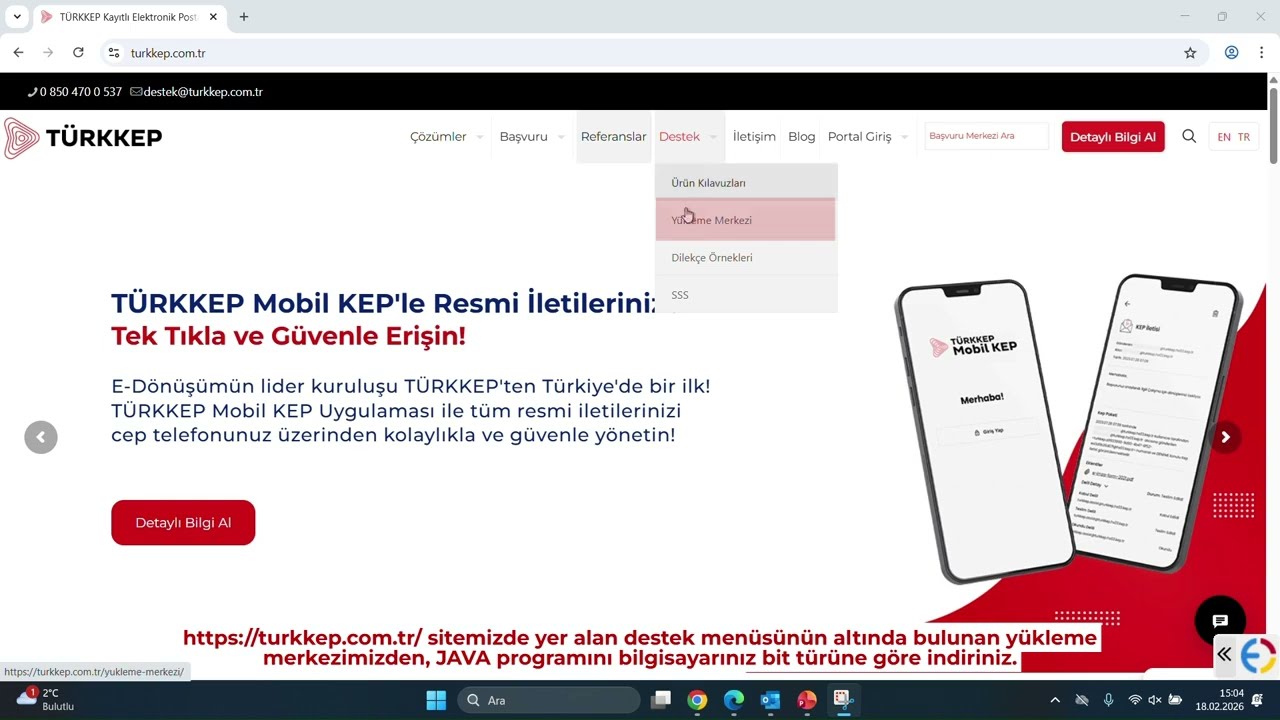Screen dimensions: 1280x720
Task: Reload the page
Action: click(78, 53)
